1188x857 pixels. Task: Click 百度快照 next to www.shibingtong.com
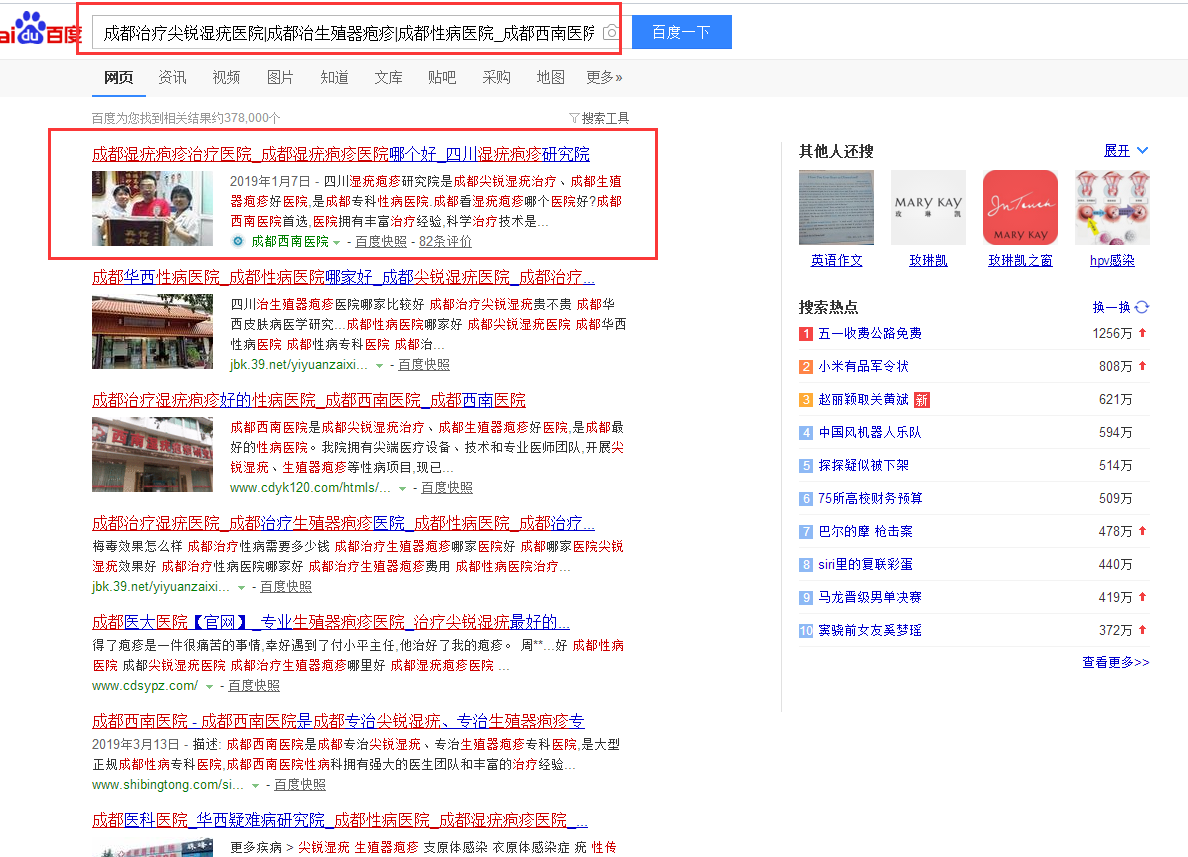click(x=299, y=784)
